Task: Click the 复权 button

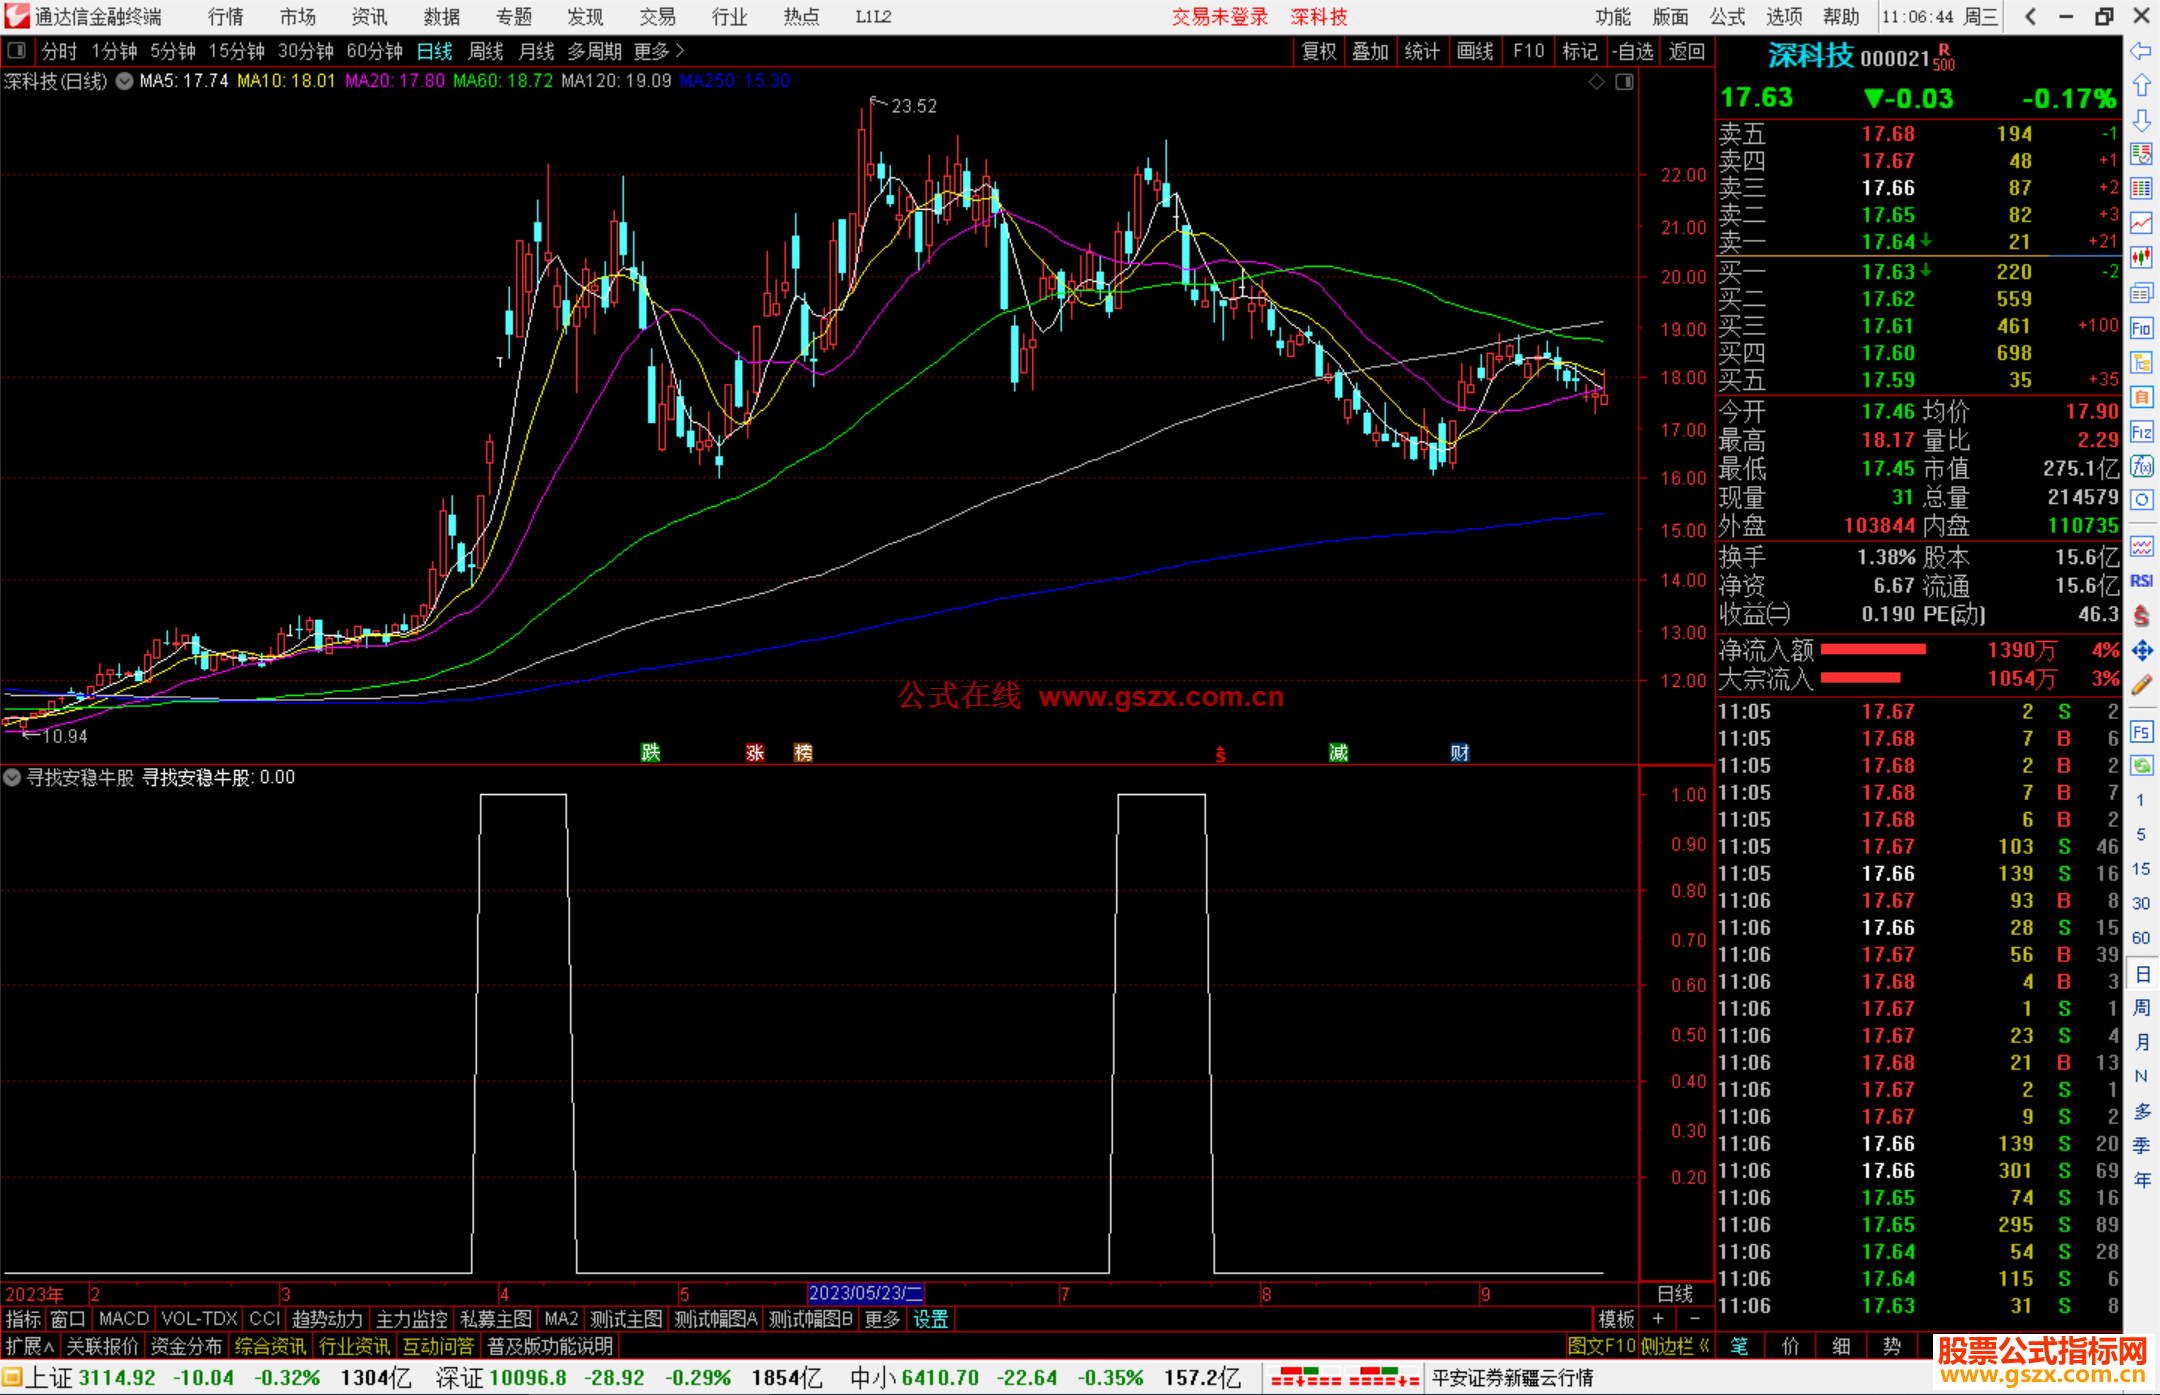Action: (1318, 51)
